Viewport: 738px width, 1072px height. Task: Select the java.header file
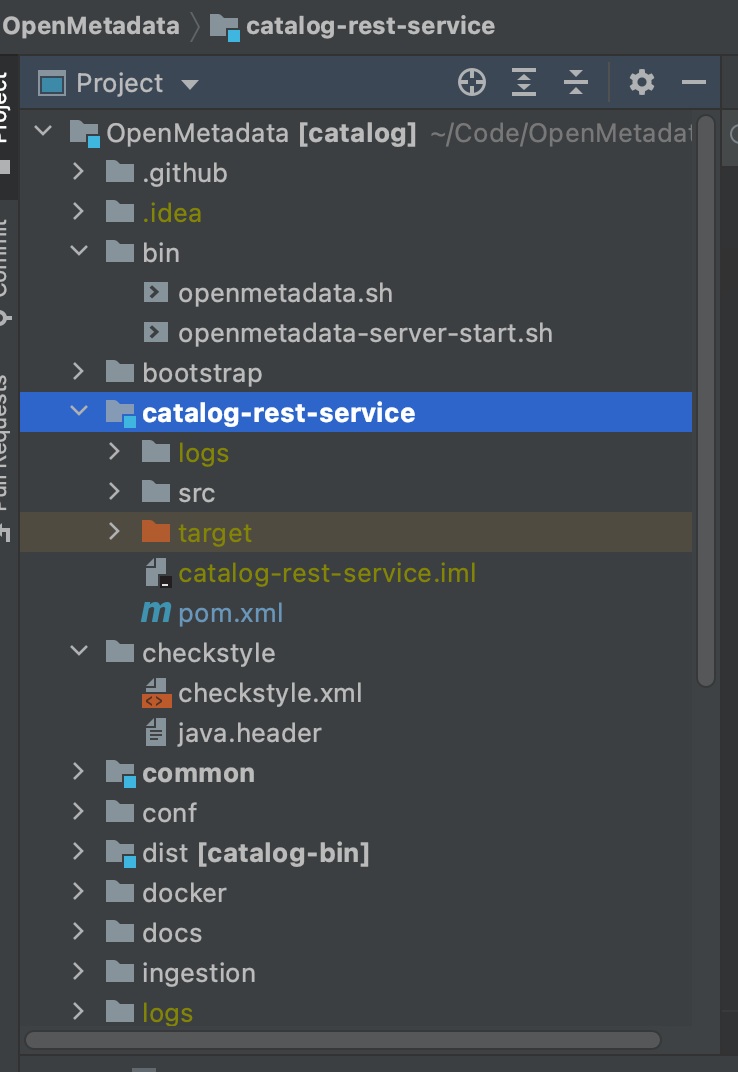click(x=249, y=733)
